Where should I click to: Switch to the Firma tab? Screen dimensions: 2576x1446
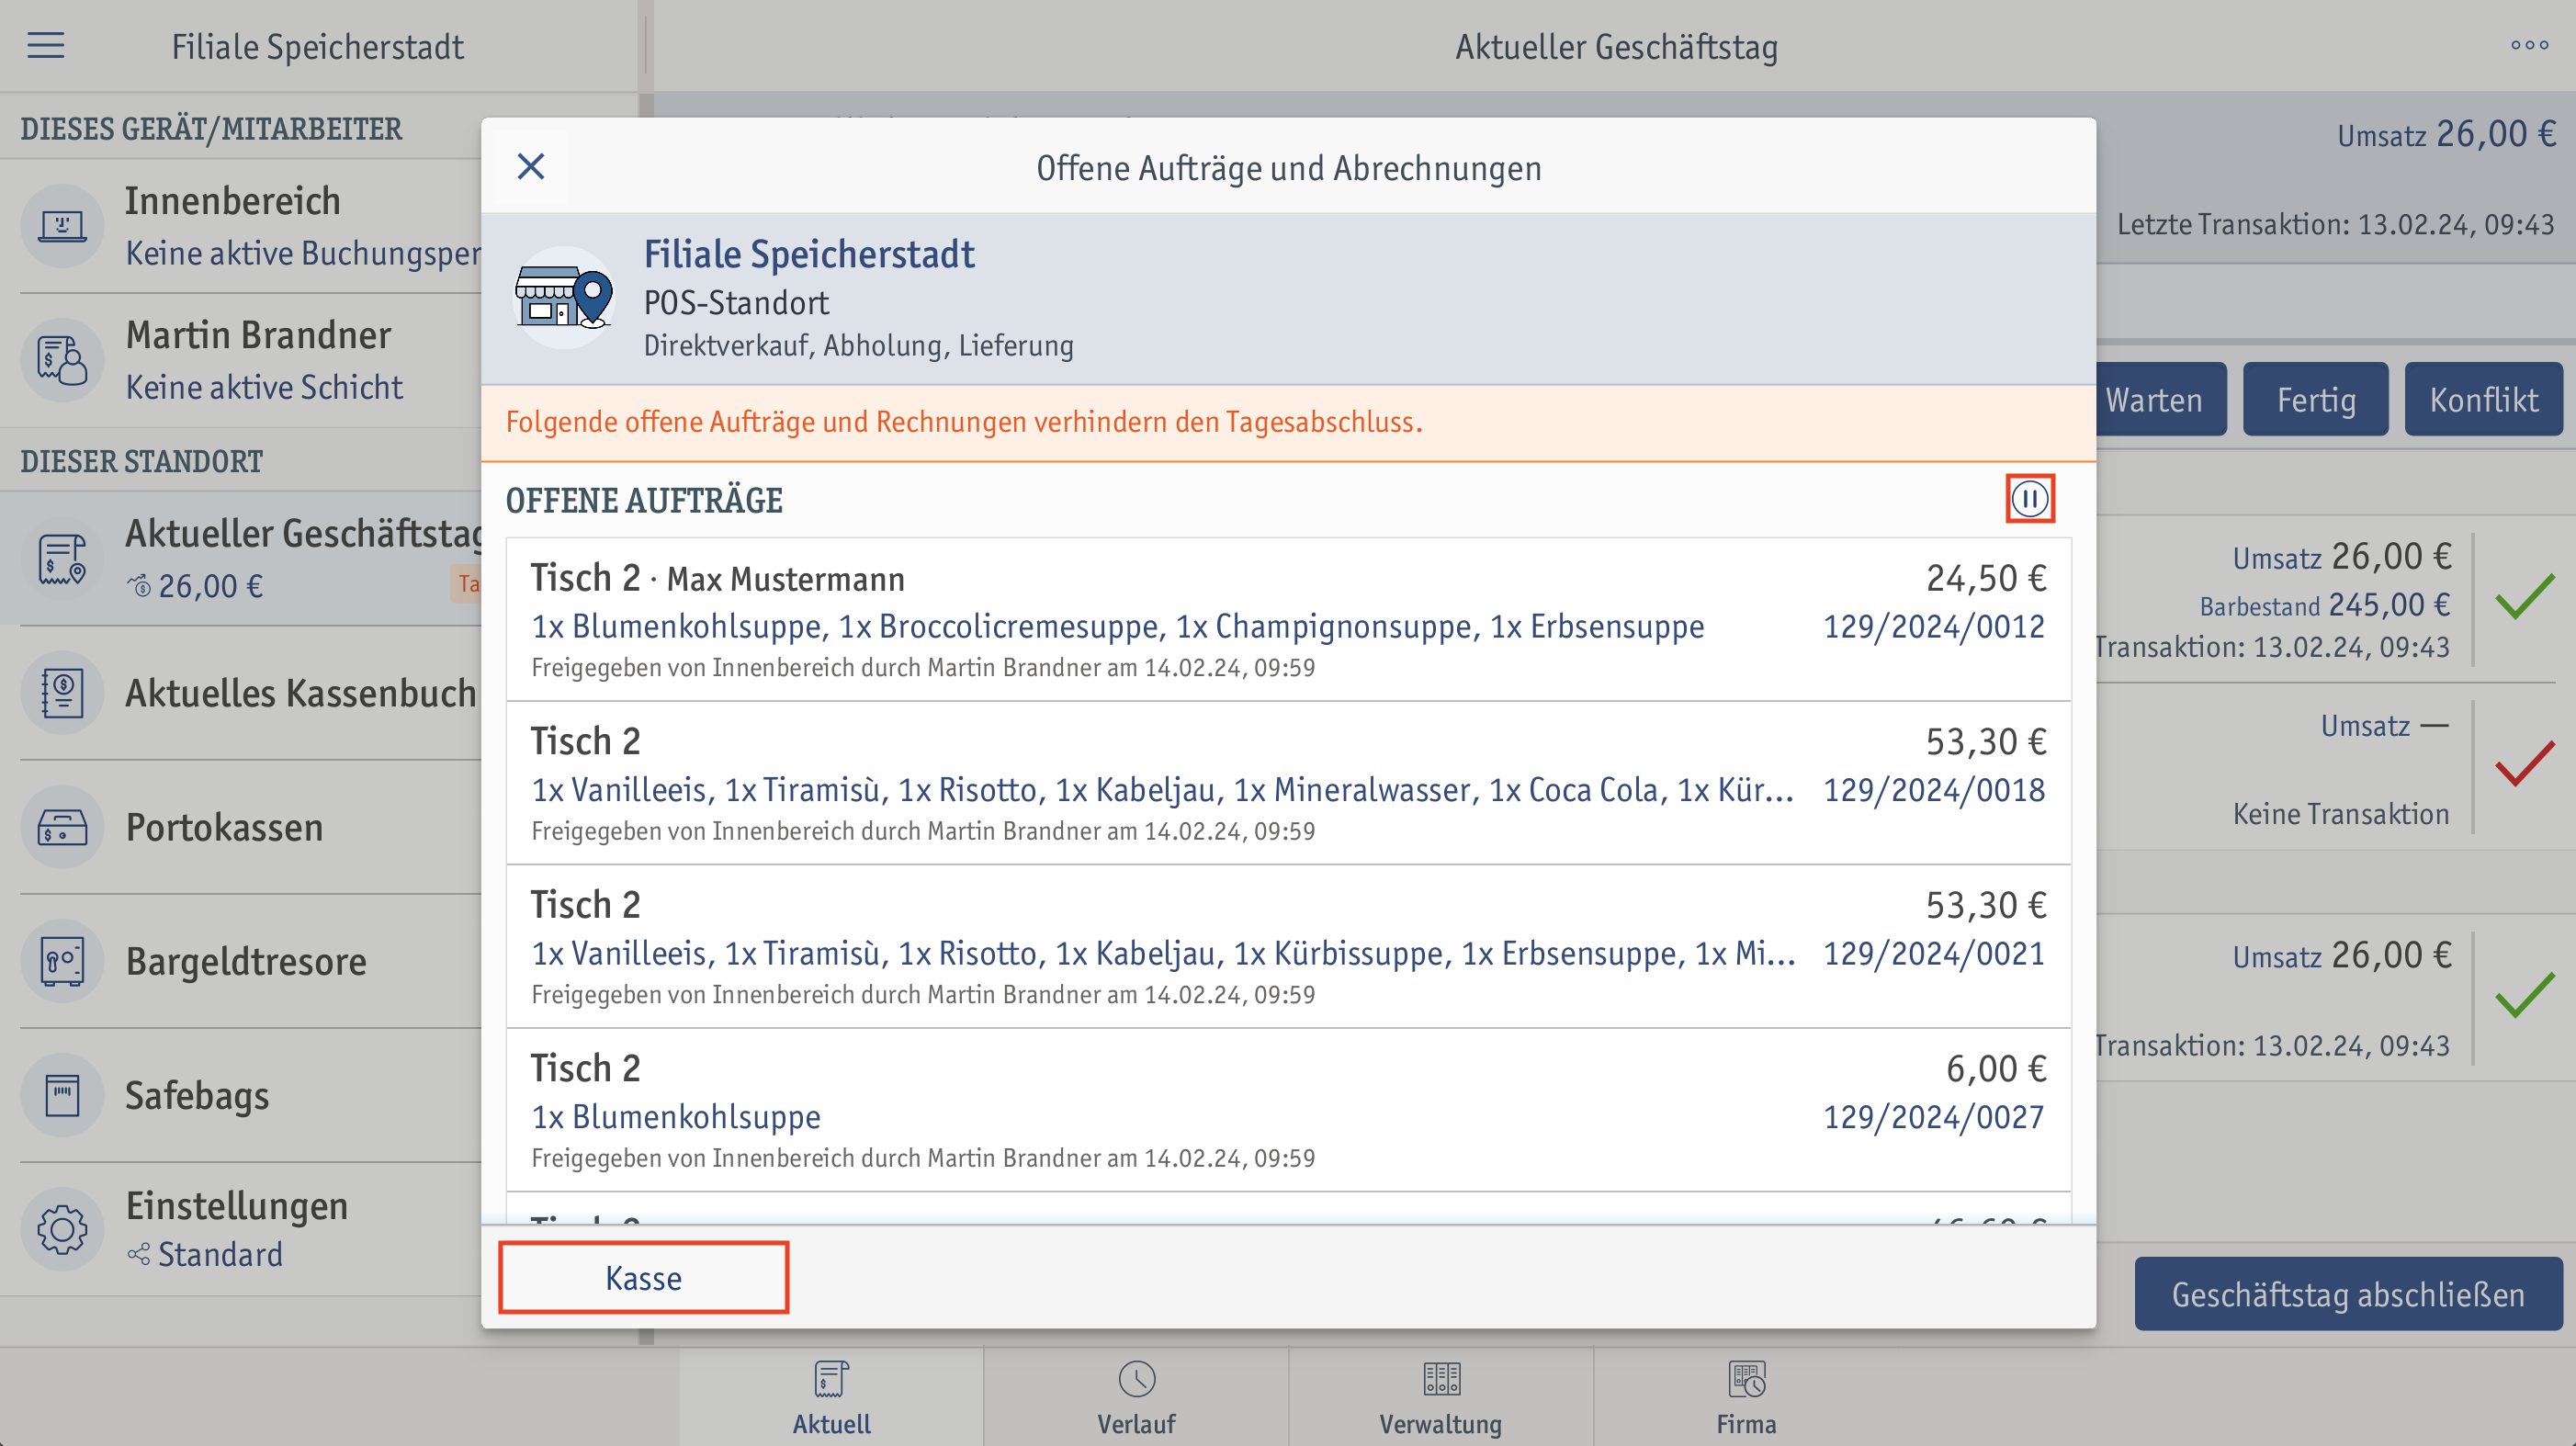coord(1746,1396)
